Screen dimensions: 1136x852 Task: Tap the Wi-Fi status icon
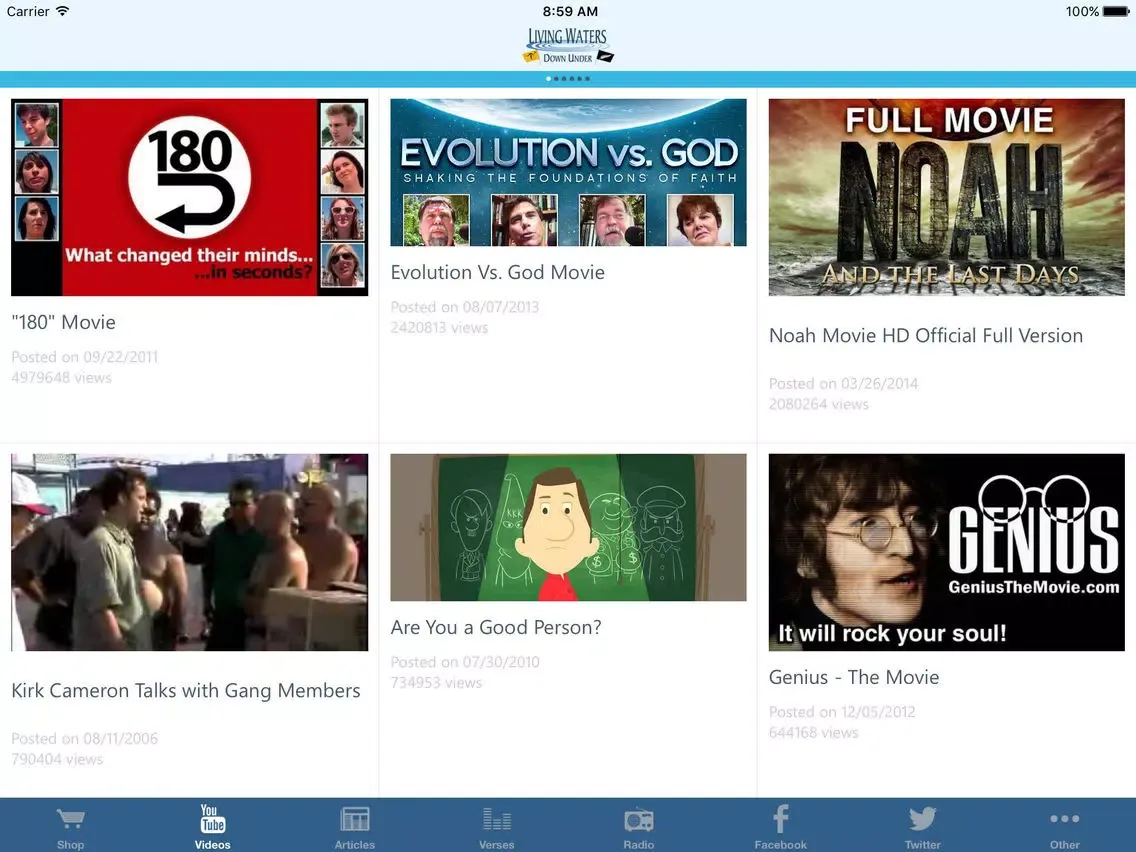pos(63,11)
